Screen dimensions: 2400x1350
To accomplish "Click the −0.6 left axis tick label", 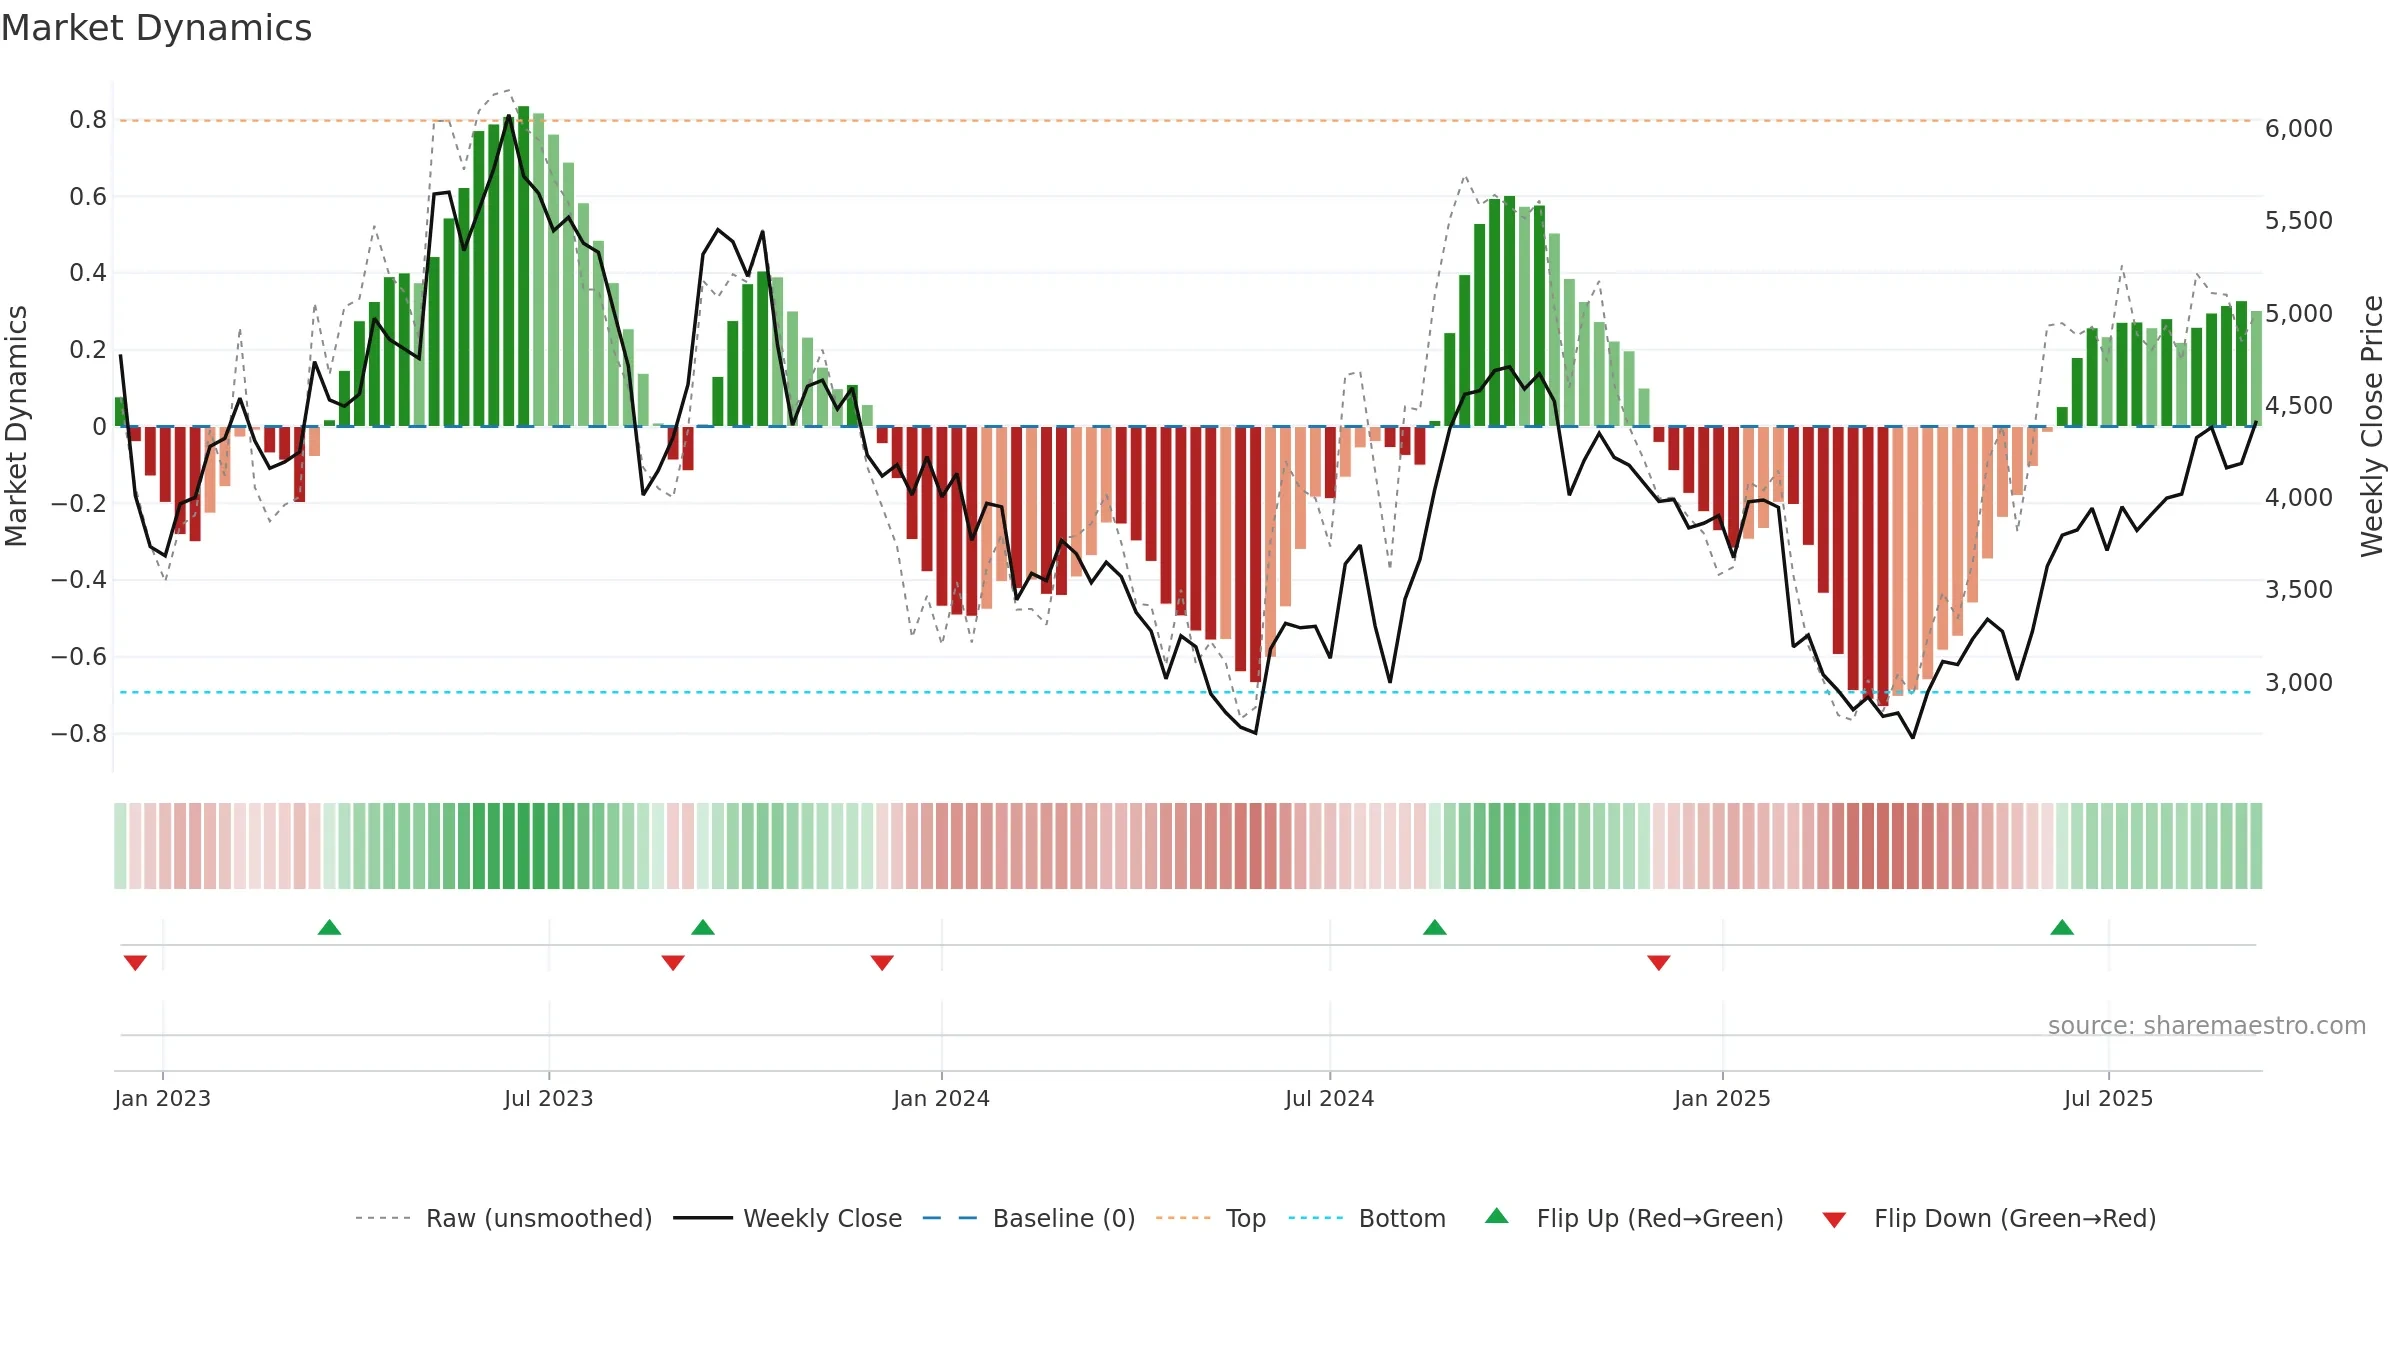I will tap(79, 657).
